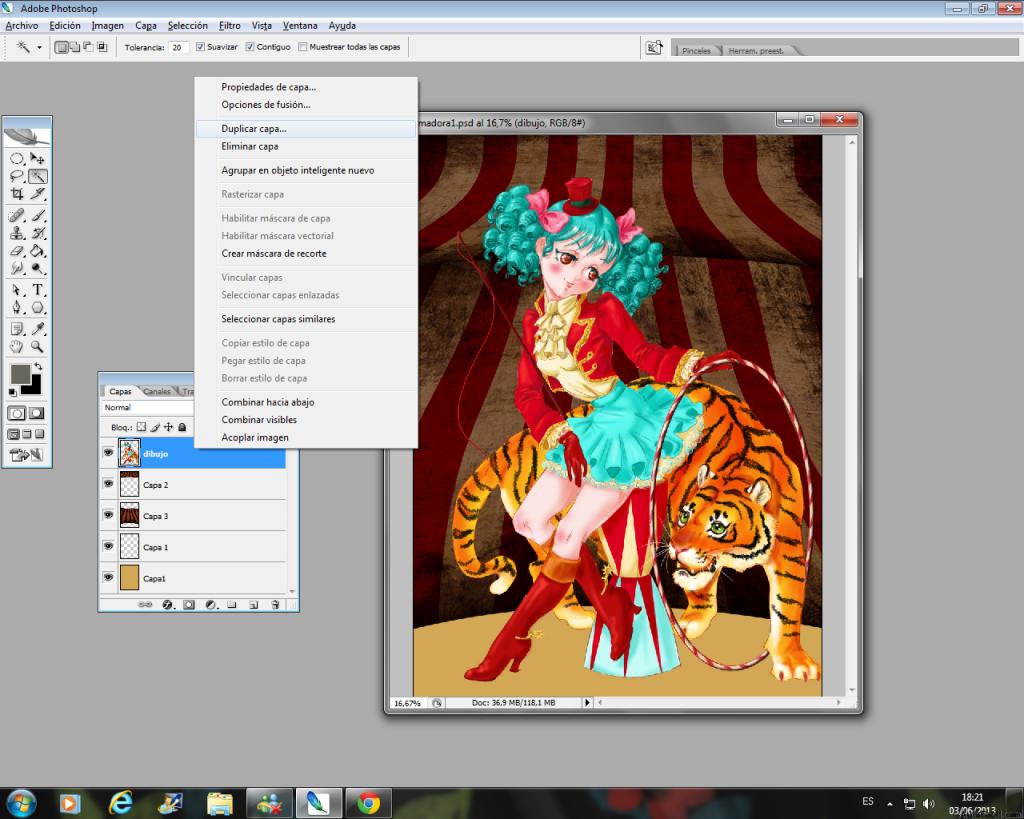Select the Clone Stamp tool
Image resolution: width=1024 pixels, height=819 pixels.
click(17, 233)
